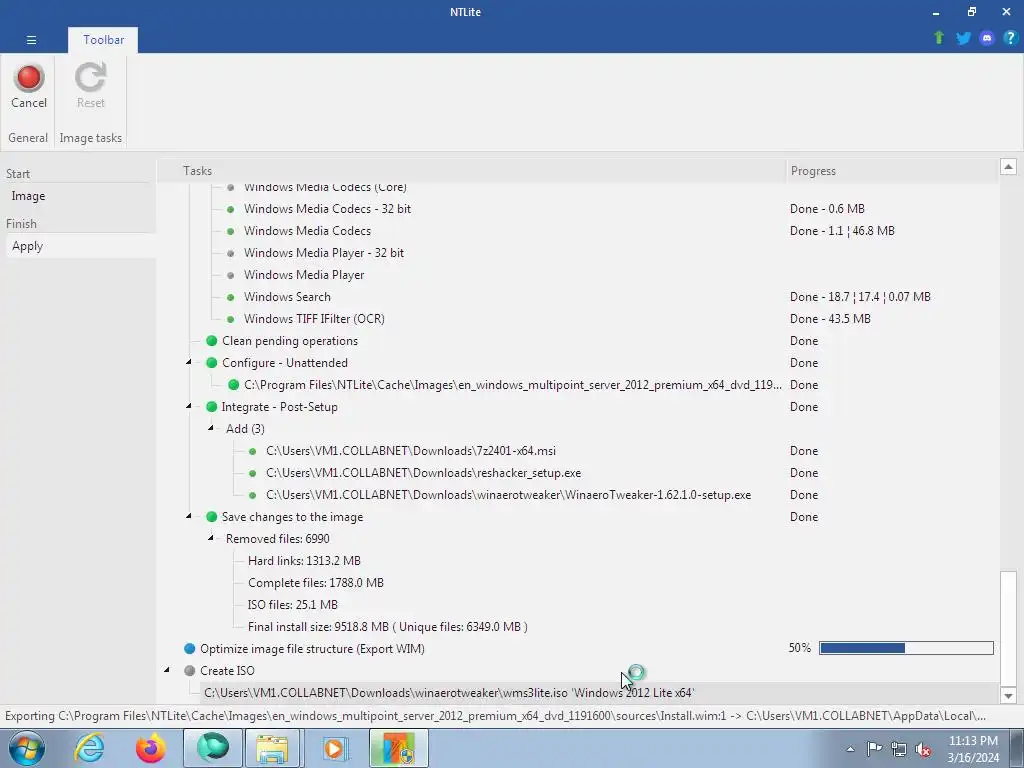Select the Windows Media Codecs row
Screen dimensions: 1024x768
pos(307,231)
